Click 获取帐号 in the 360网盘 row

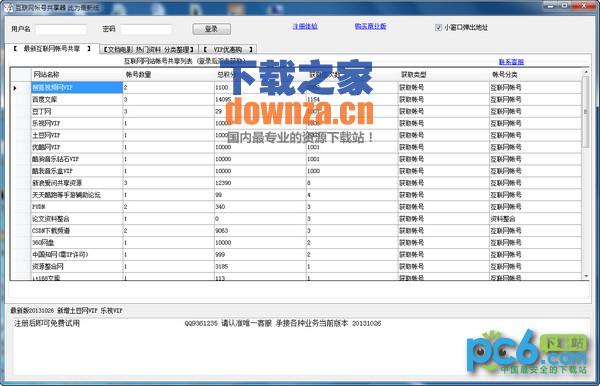pos(444,243)
